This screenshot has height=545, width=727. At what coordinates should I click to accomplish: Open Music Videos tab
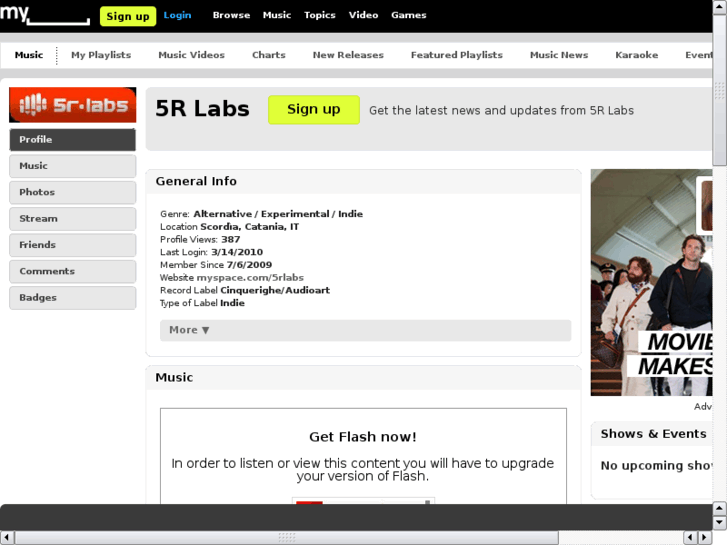click(191, 55)
